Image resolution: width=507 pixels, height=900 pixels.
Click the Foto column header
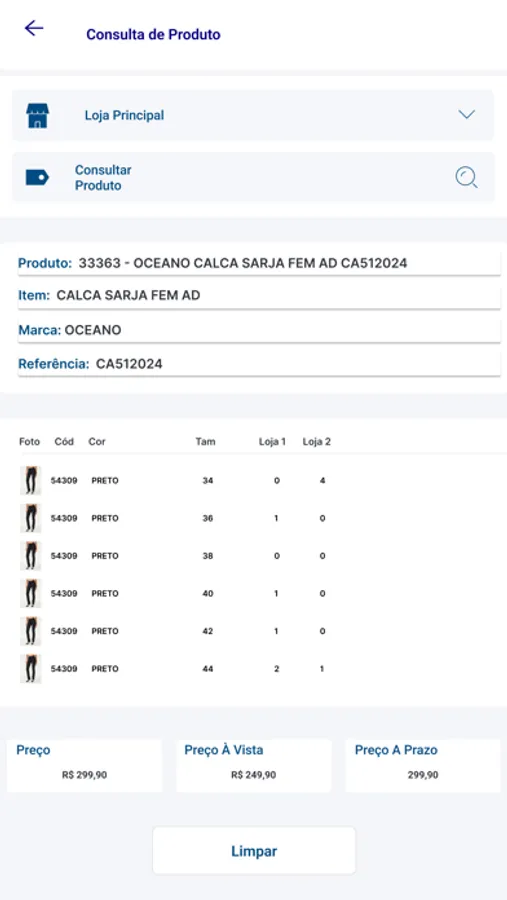click(30, 441)
